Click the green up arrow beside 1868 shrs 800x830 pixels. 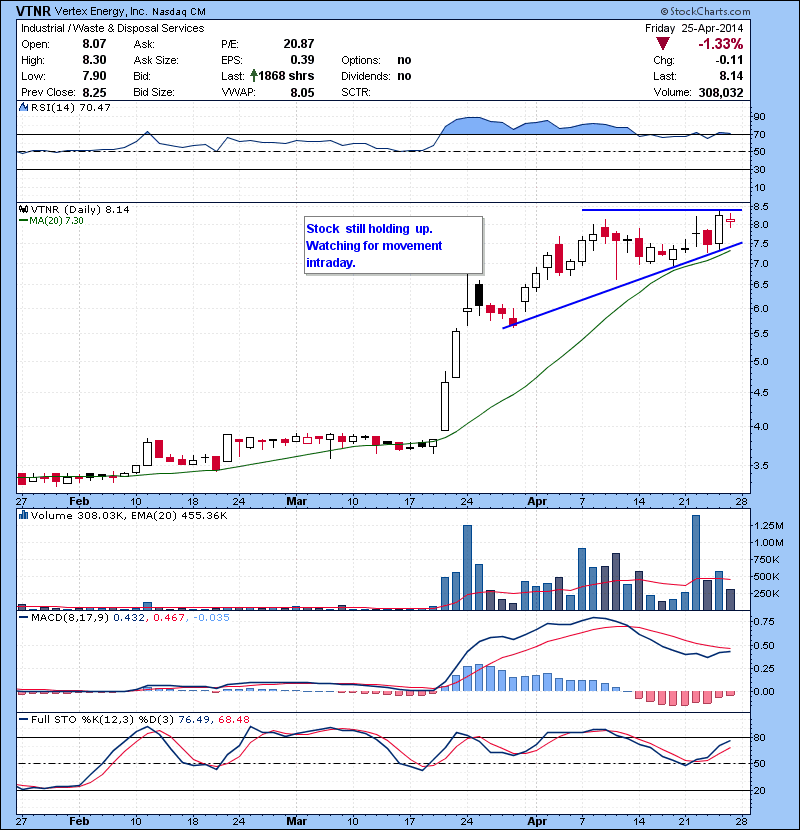[x=254, y=76]
